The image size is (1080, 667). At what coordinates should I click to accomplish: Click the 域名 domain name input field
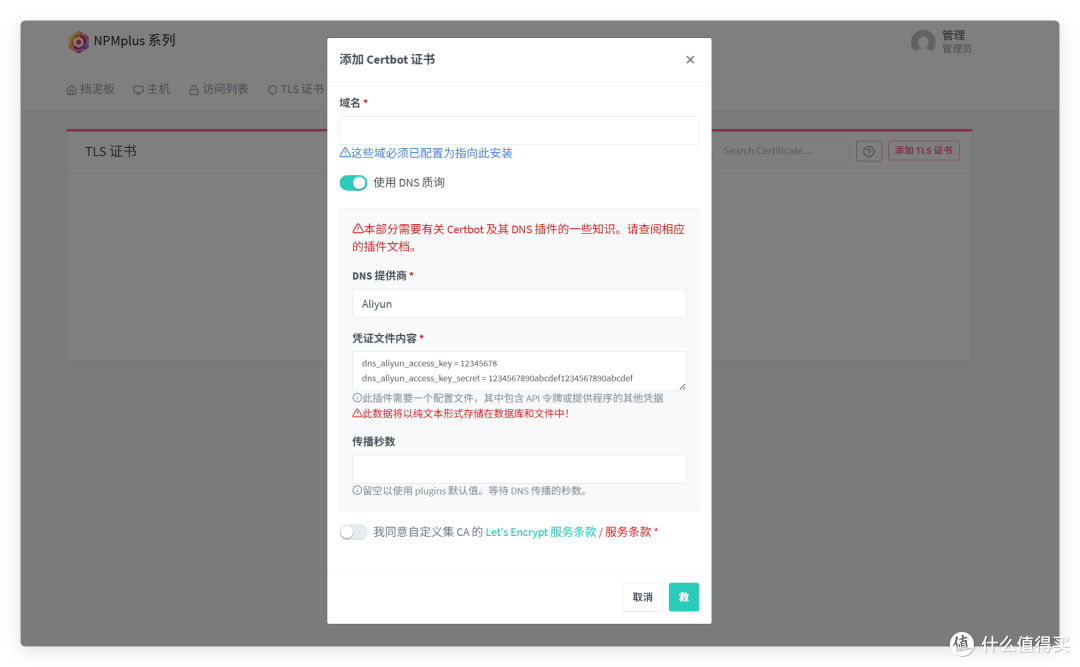[519, 131]
